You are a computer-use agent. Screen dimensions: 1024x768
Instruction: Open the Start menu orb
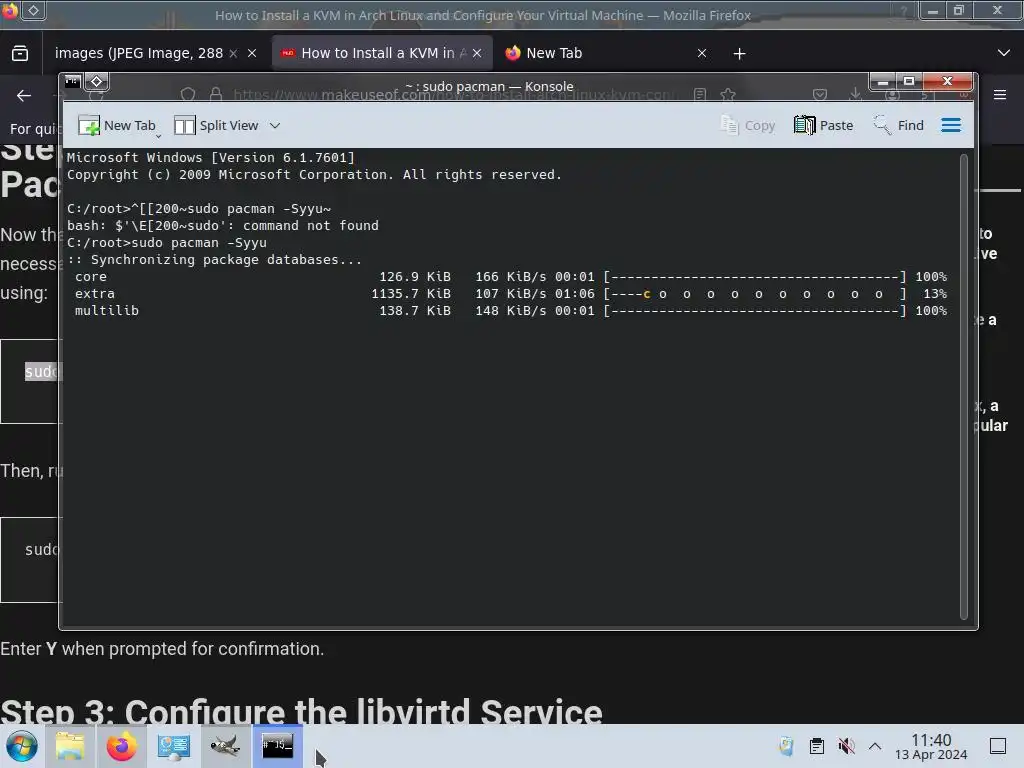pyautogui.click(x=22, y=746)
